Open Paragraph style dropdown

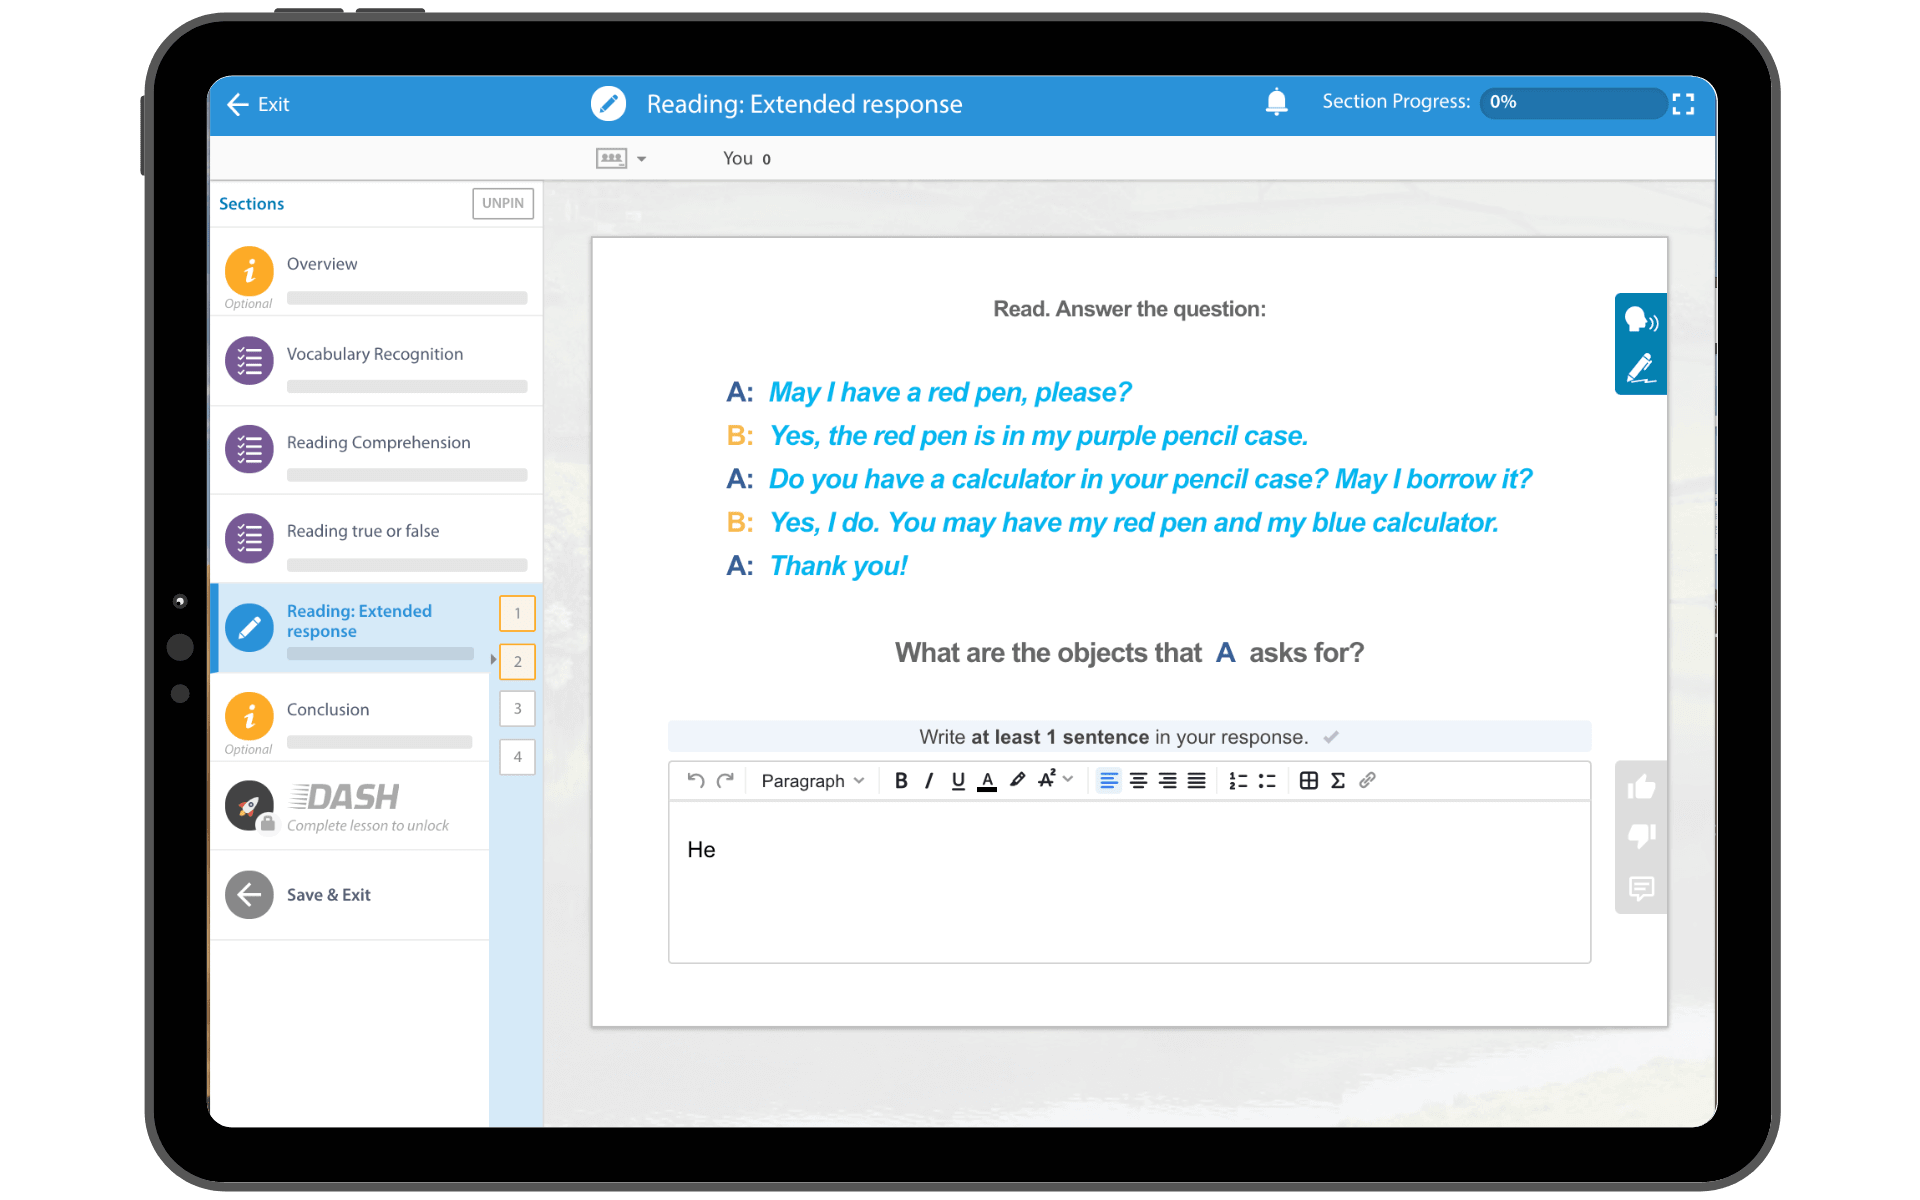(x=813, y=781)
